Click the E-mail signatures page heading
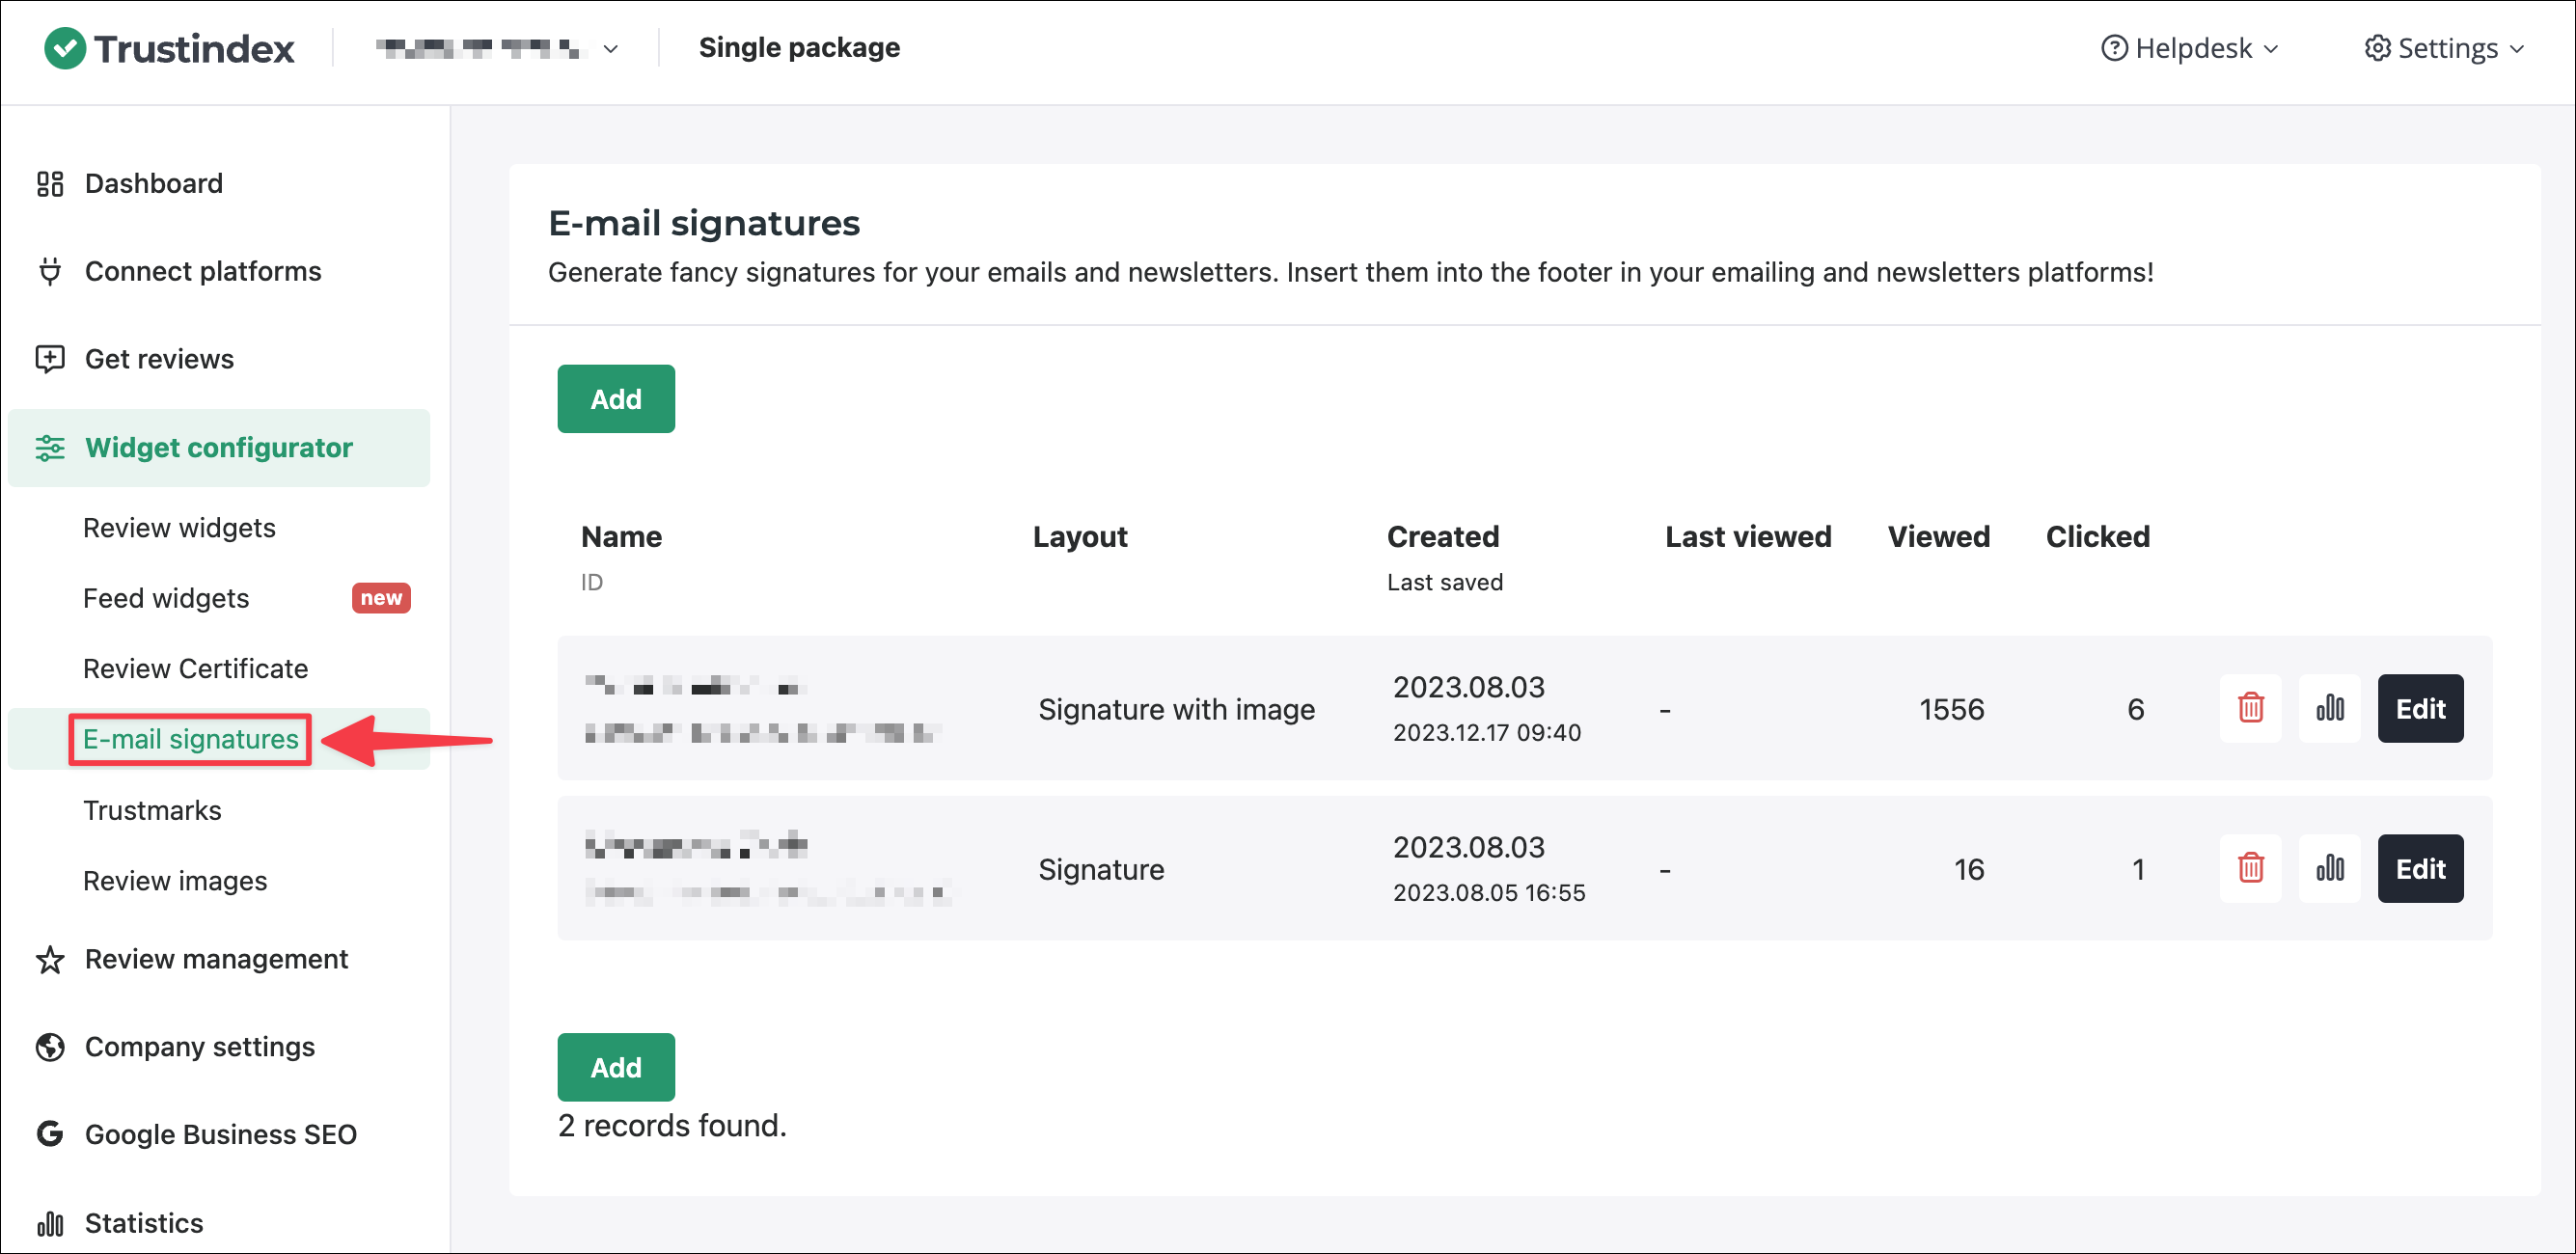Viewport: 2576px width, 1254px height. pyautogui.click(x=704, y=223)
